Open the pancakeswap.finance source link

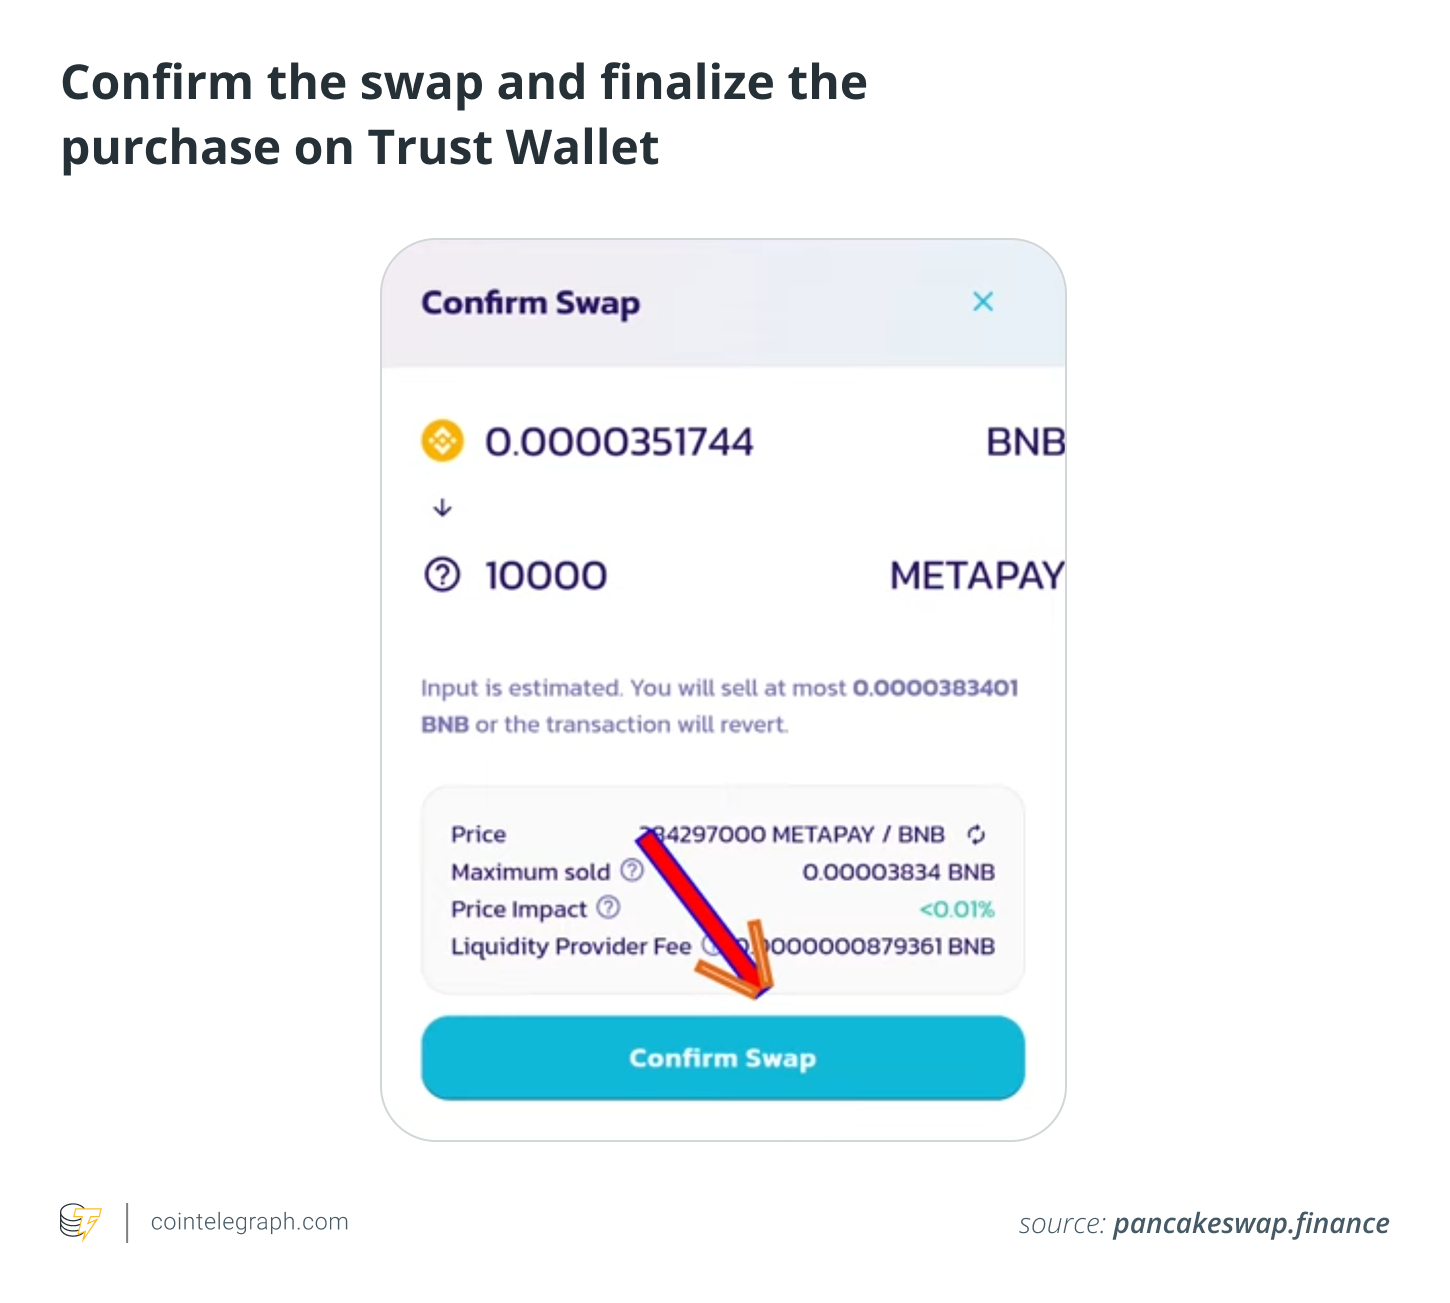(1250, 1223)
